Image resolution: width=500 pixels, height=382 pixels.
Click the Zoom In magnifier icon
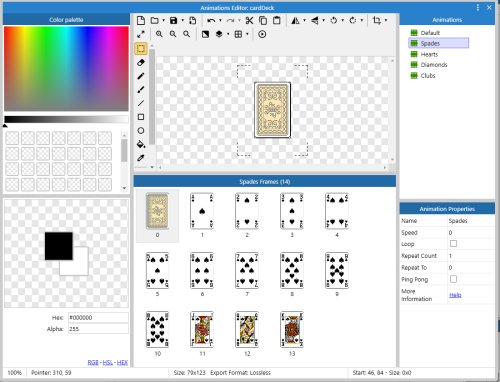[x=159, y=34]
